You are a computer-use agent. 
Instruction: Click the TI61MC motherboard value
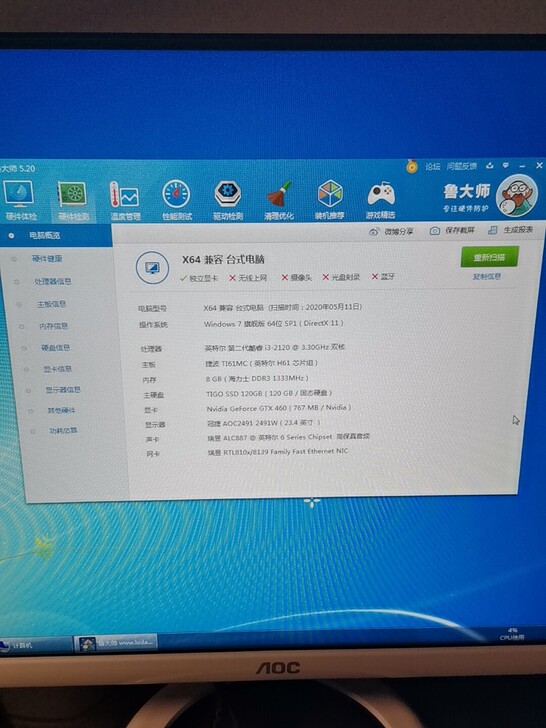point(262,363)
